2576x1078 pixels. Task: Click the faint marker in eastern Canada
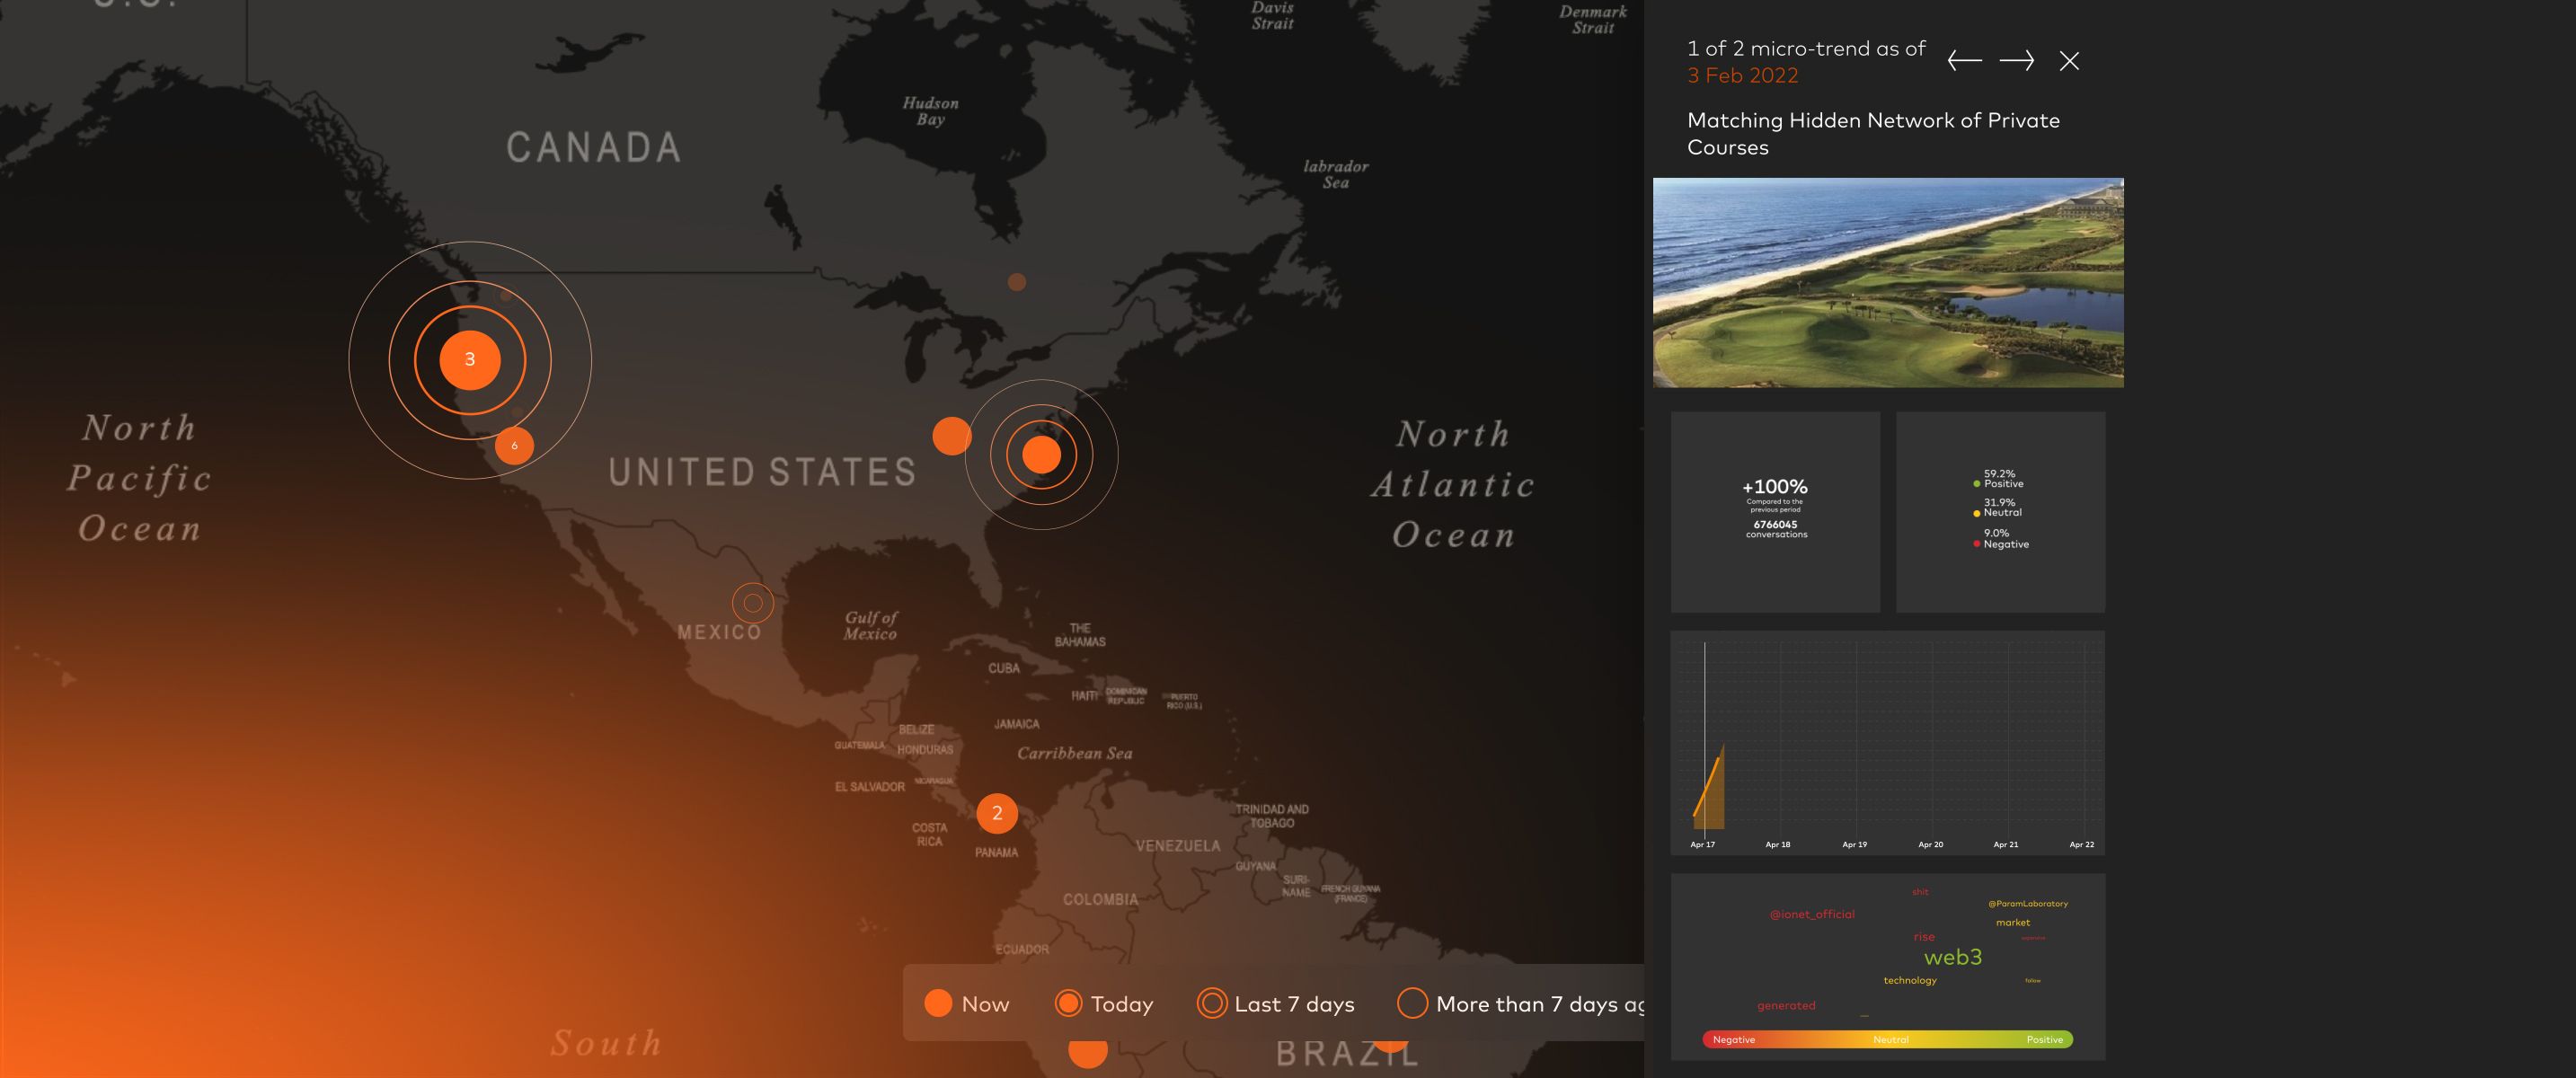click(x=1016, y=282)
